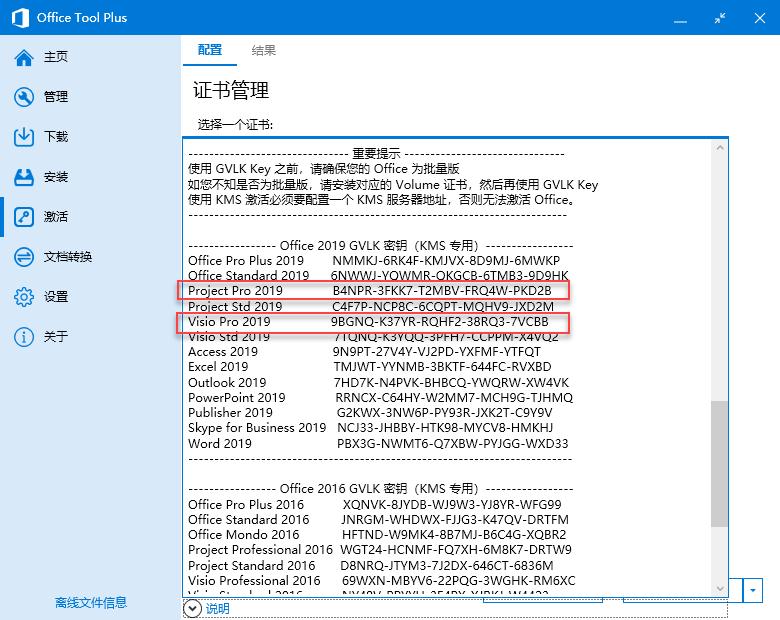
Task: Open the 下载 download icon
Action: coord(23,137)
